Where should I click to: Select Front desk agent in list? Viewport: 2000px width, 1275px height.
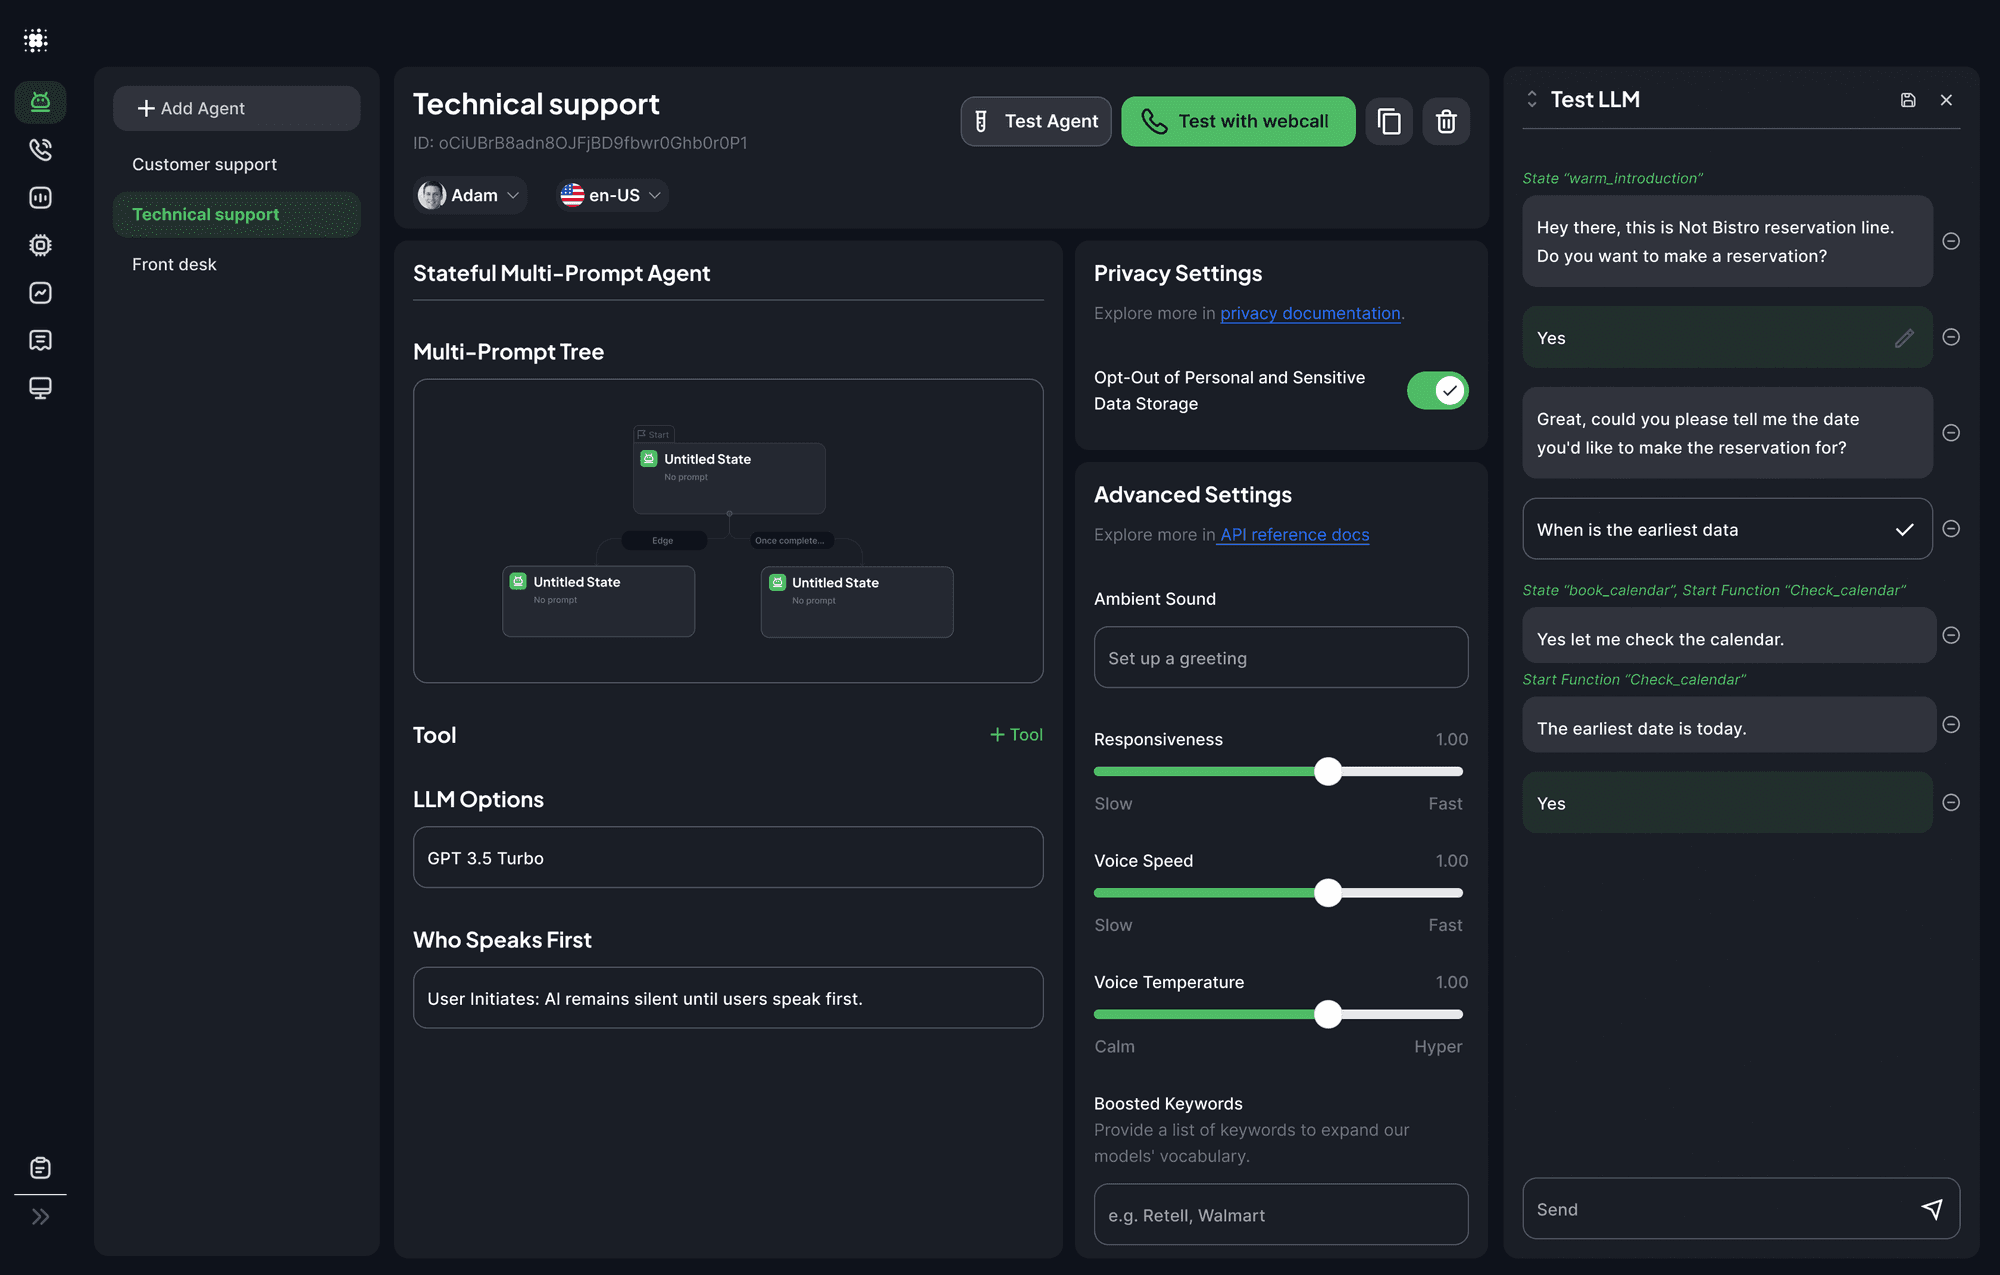click(174, 264)
